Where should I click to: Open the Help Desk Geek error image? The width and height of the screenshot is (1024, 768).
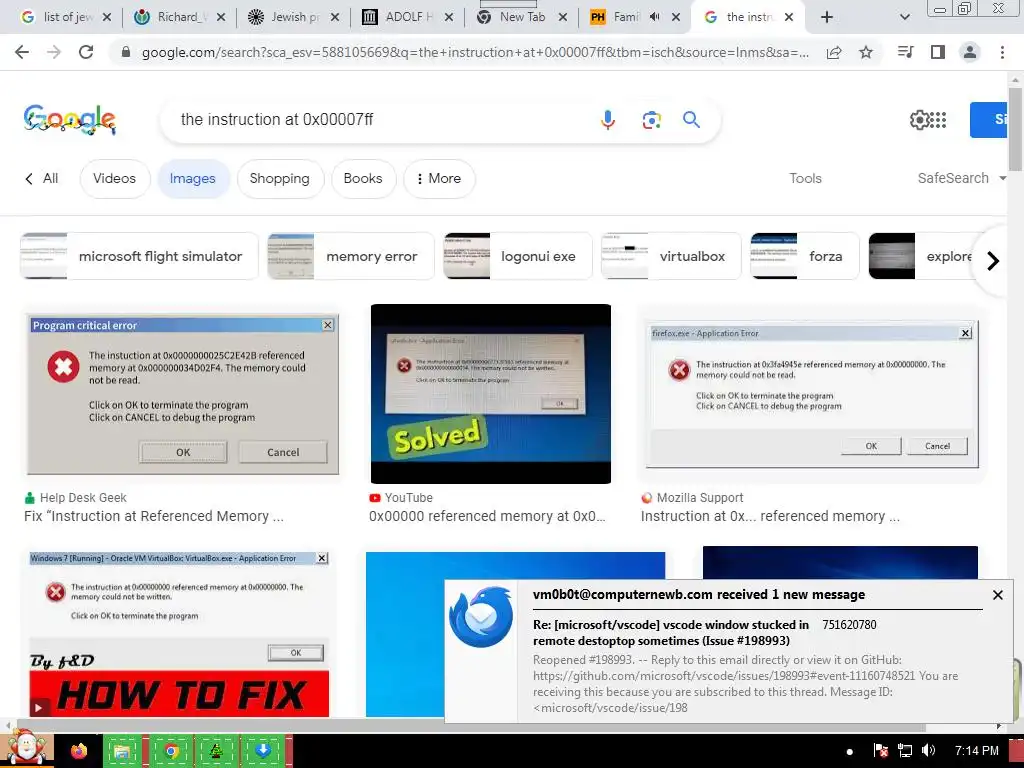(x=183, y=395)
